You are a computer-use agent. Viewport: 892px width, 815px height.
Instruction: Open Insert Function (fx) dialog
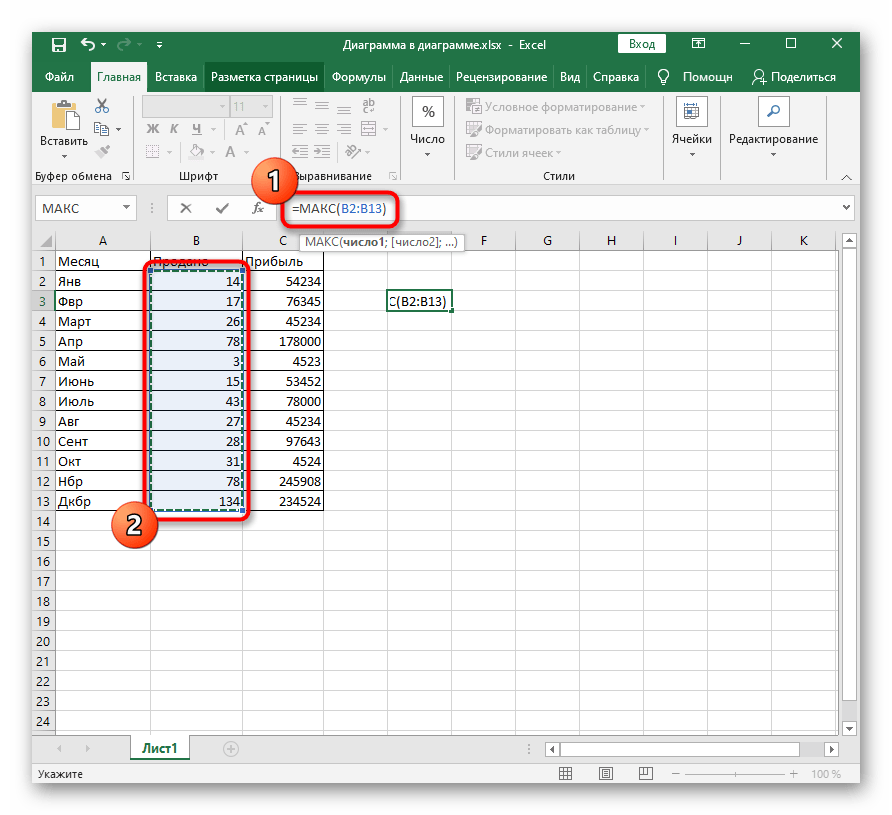click(x=258, y=208)
